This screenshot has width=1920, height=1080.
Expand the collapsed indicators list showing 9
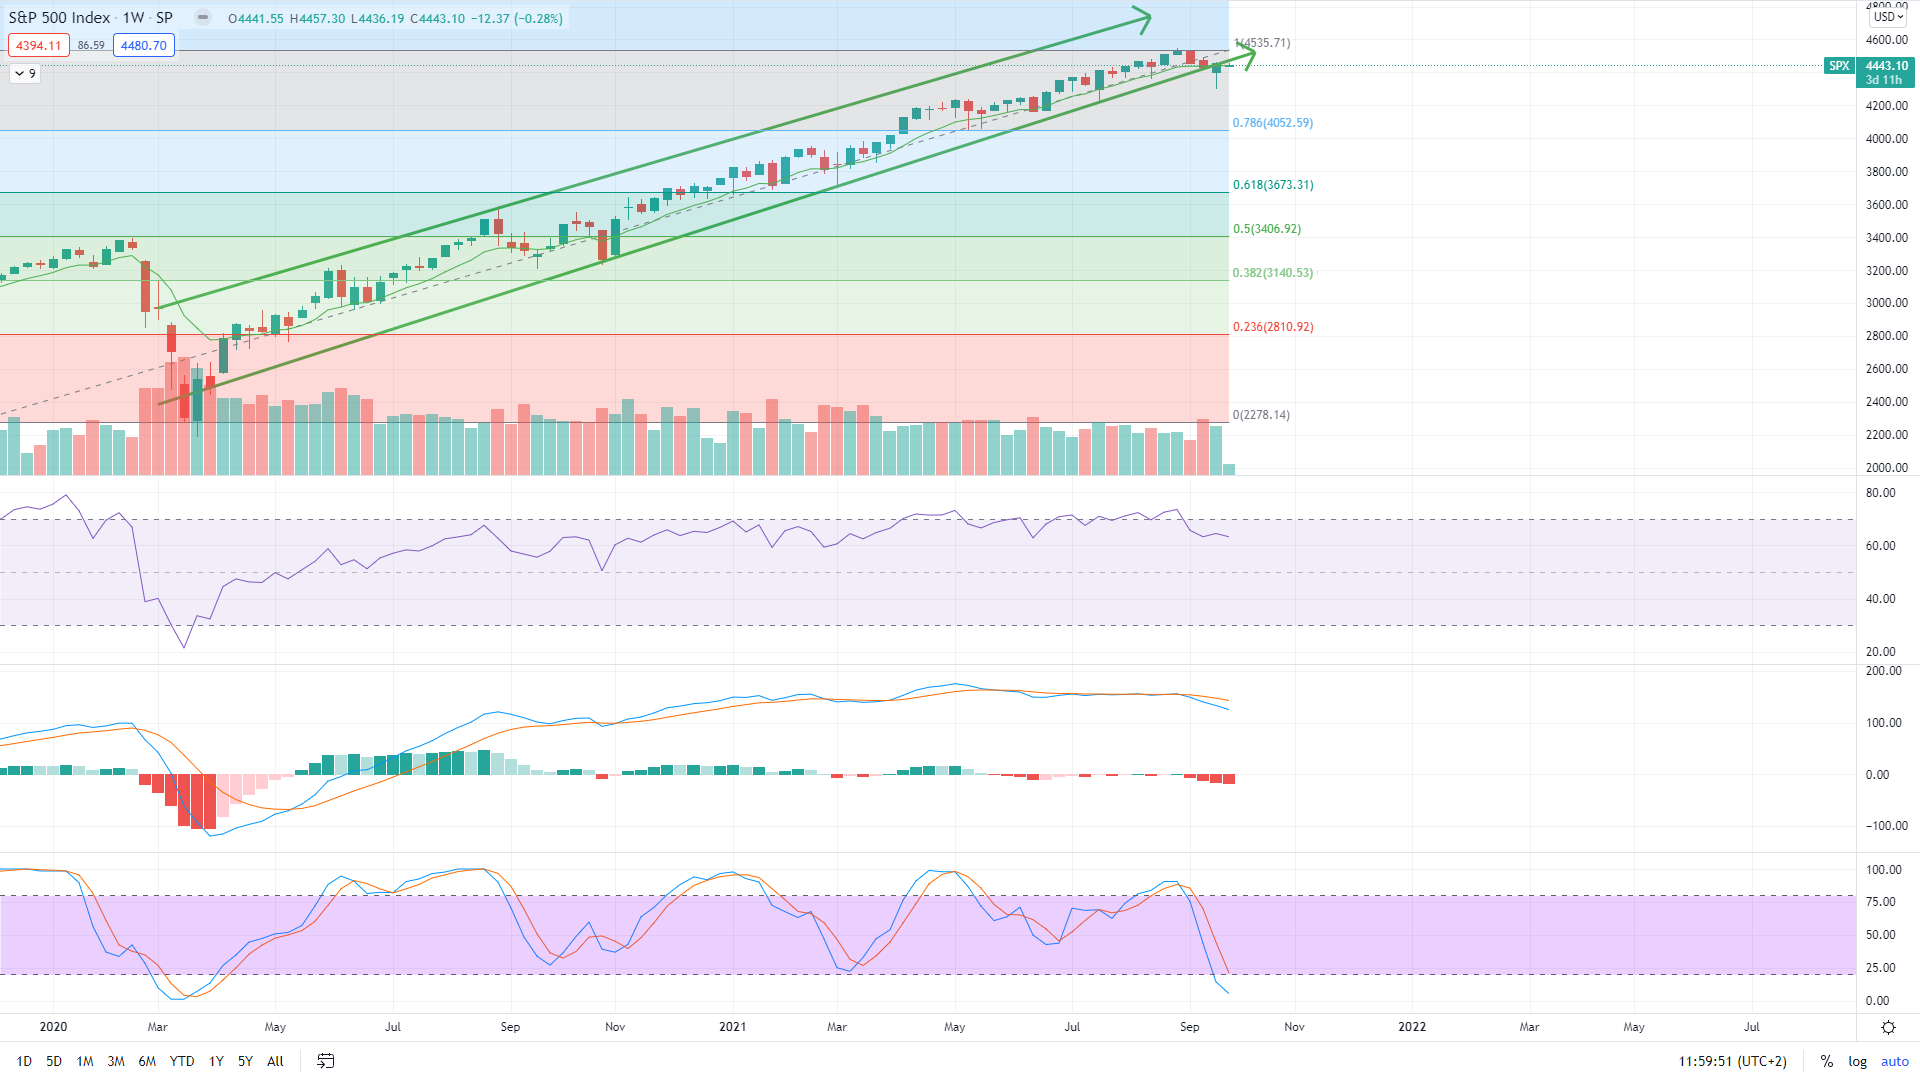tap(25, 74)
